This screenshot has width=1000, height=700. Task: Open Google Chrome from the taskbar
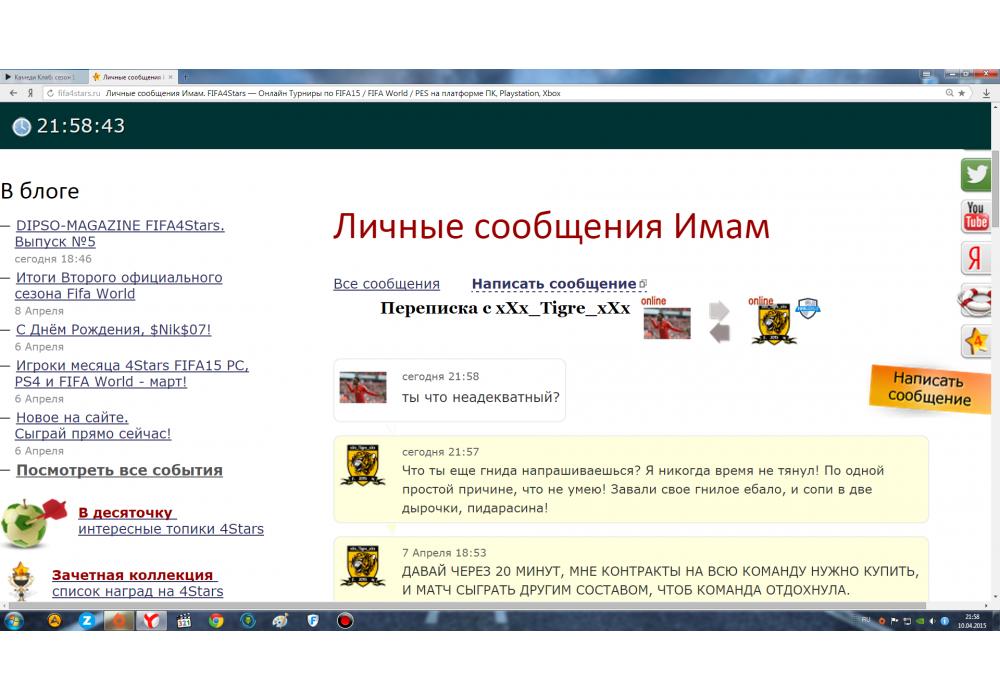point(215,620)
